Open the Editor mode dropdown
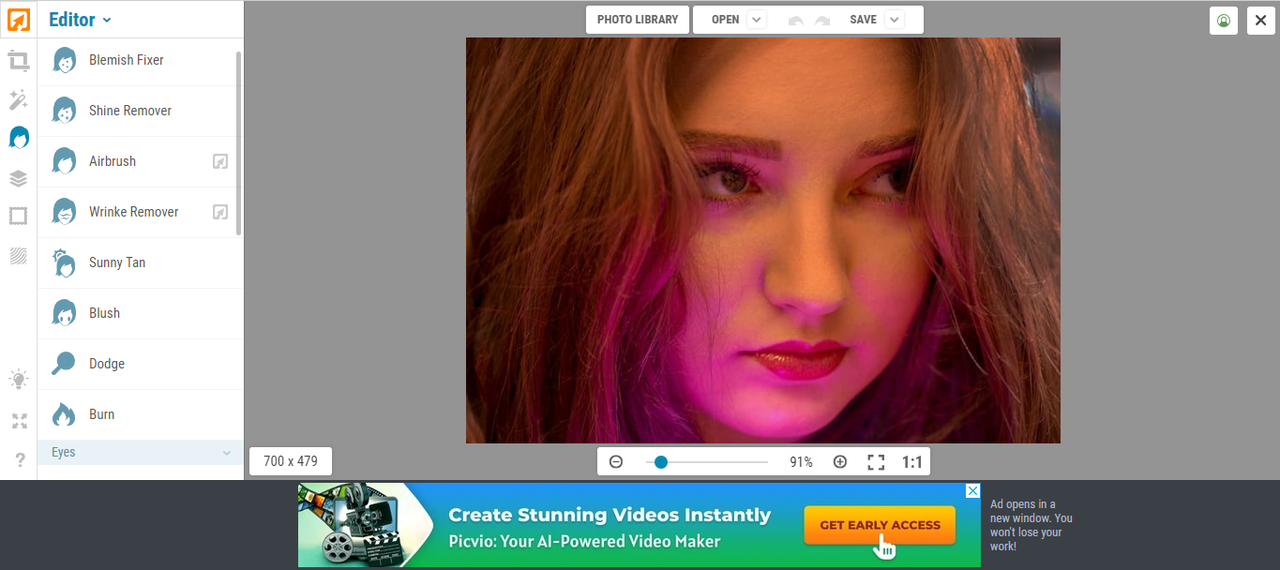The height and width of the screenshot is (570, 1280). pyautogui.click(x=80, y=19)
